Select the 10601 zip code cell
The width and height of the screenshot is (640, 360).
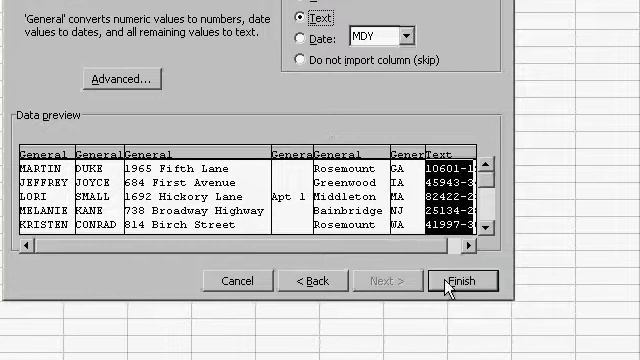click(x=450, y=169)
